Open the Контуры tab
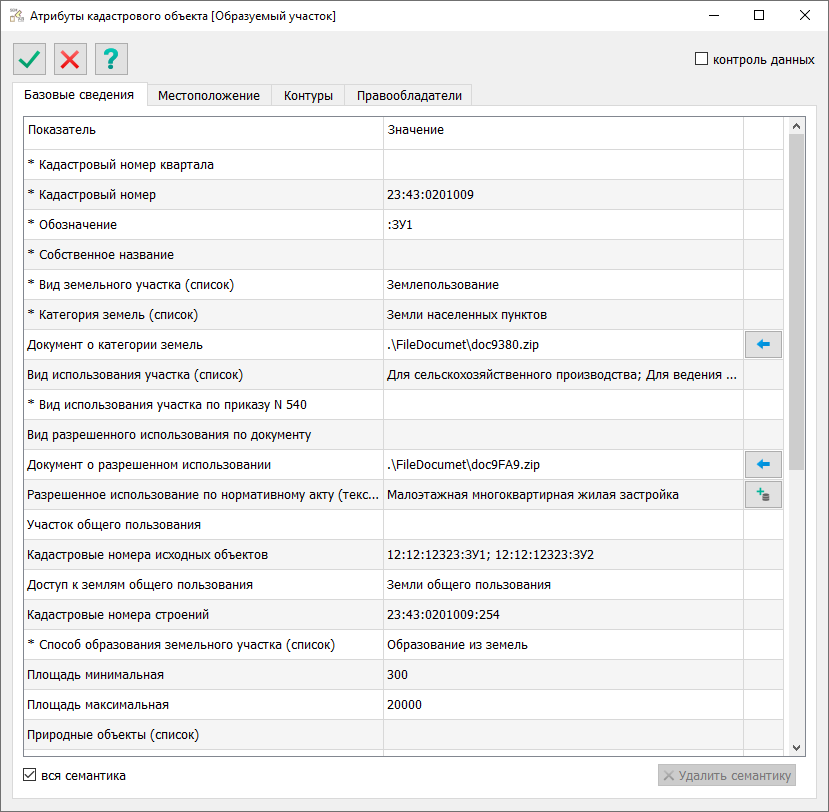 [308, 95]
